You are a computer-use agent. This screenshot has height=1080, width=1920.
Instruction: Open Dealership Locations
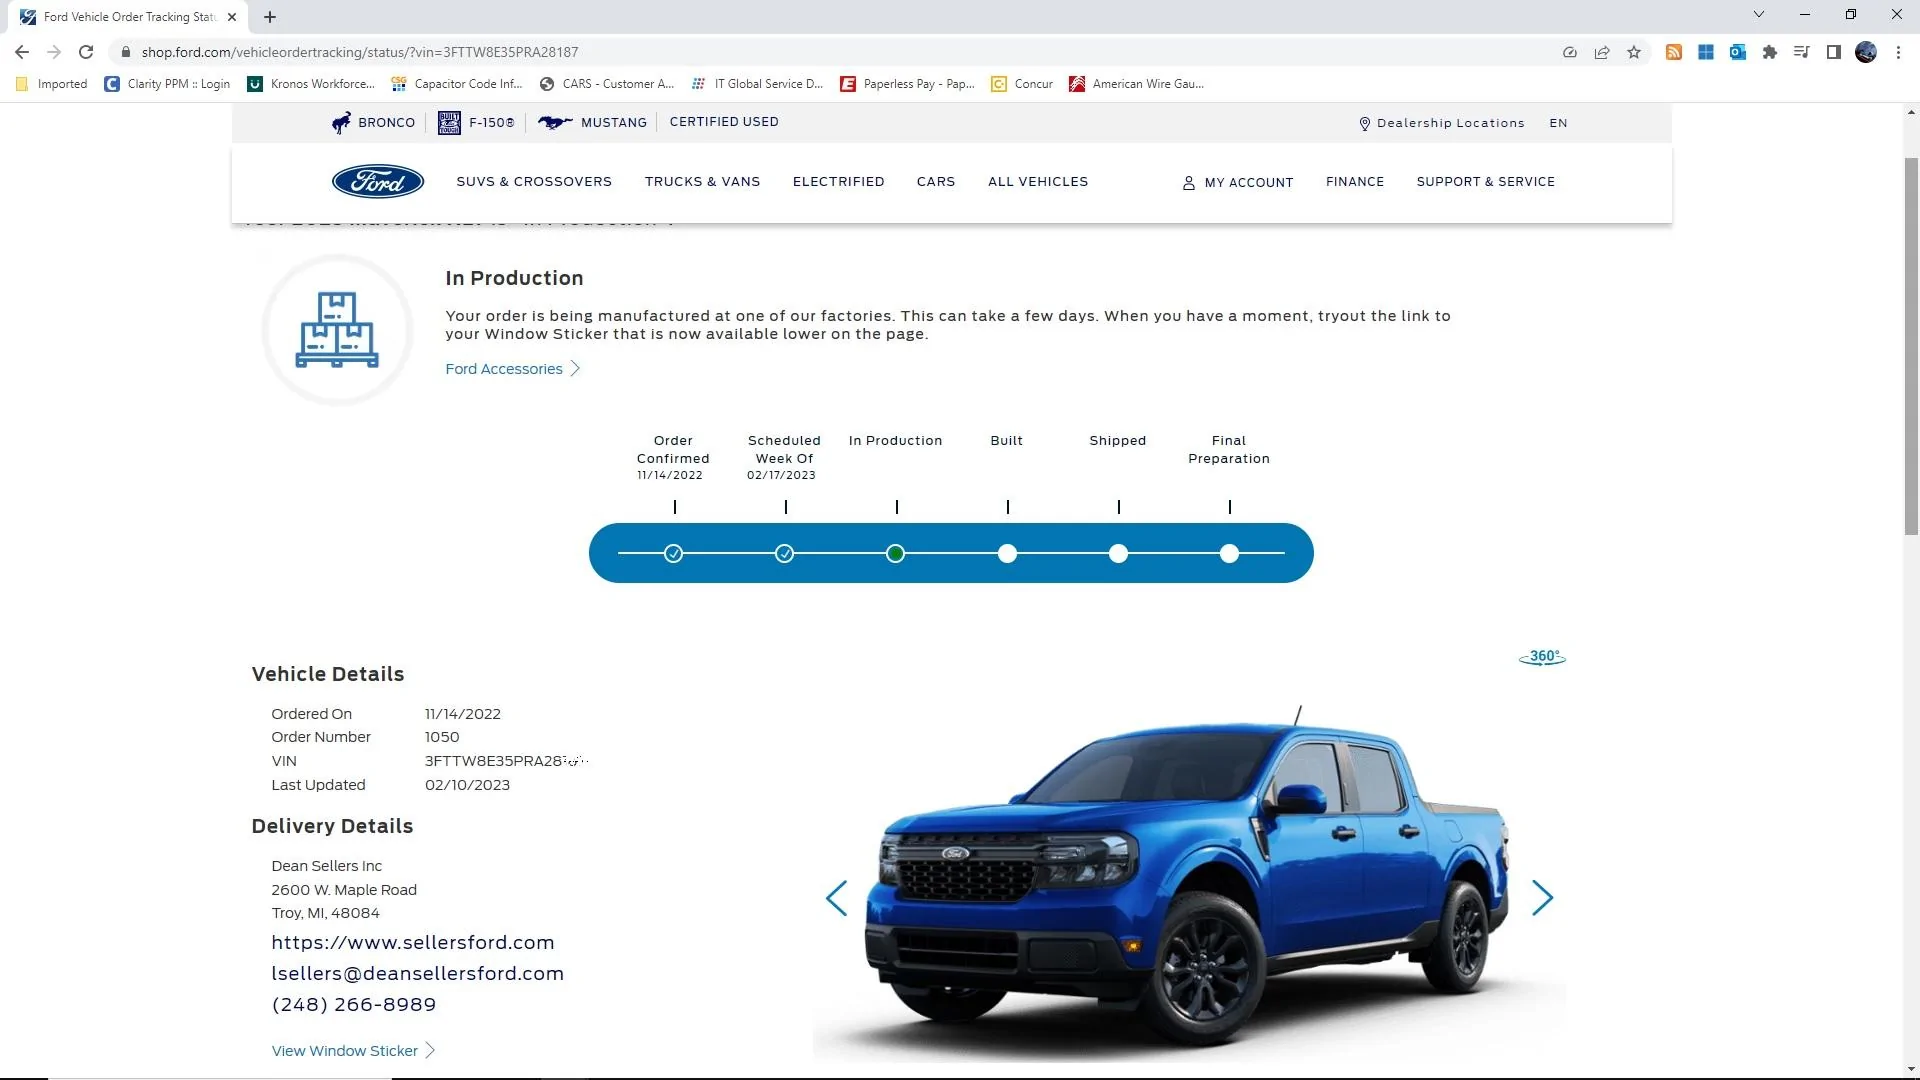tap(1441, 123)
